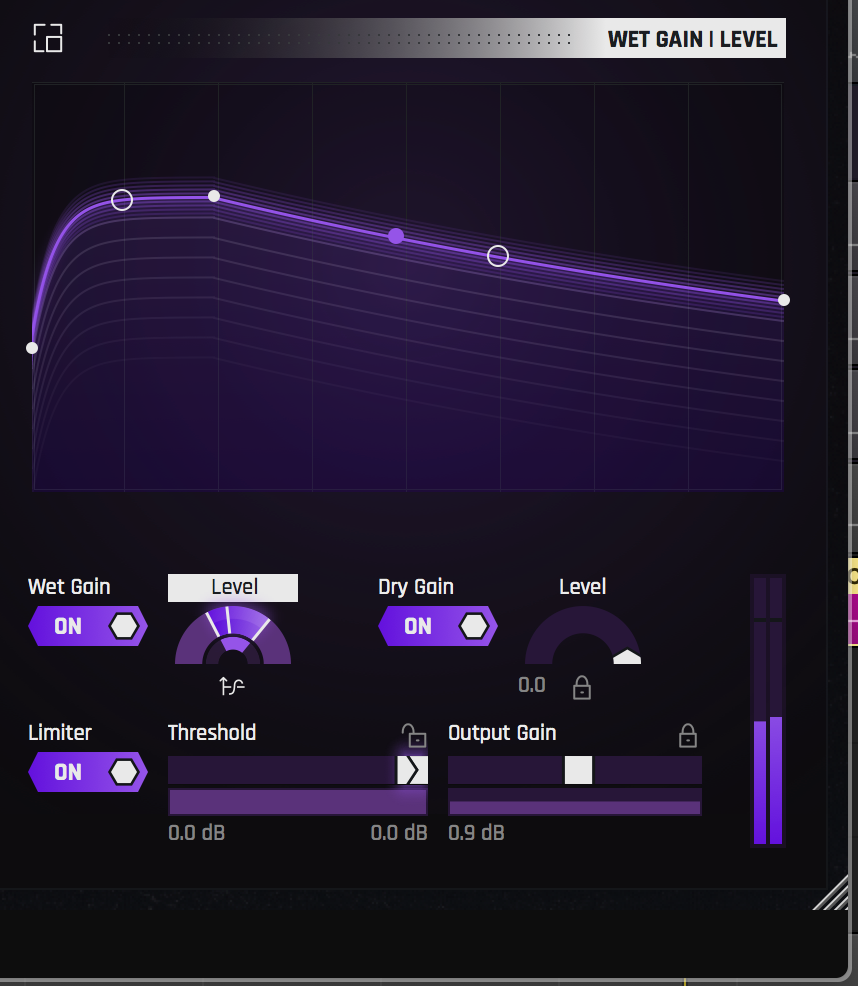Click the hexagon handle on the Wet Gain switch

pos(122,626)
